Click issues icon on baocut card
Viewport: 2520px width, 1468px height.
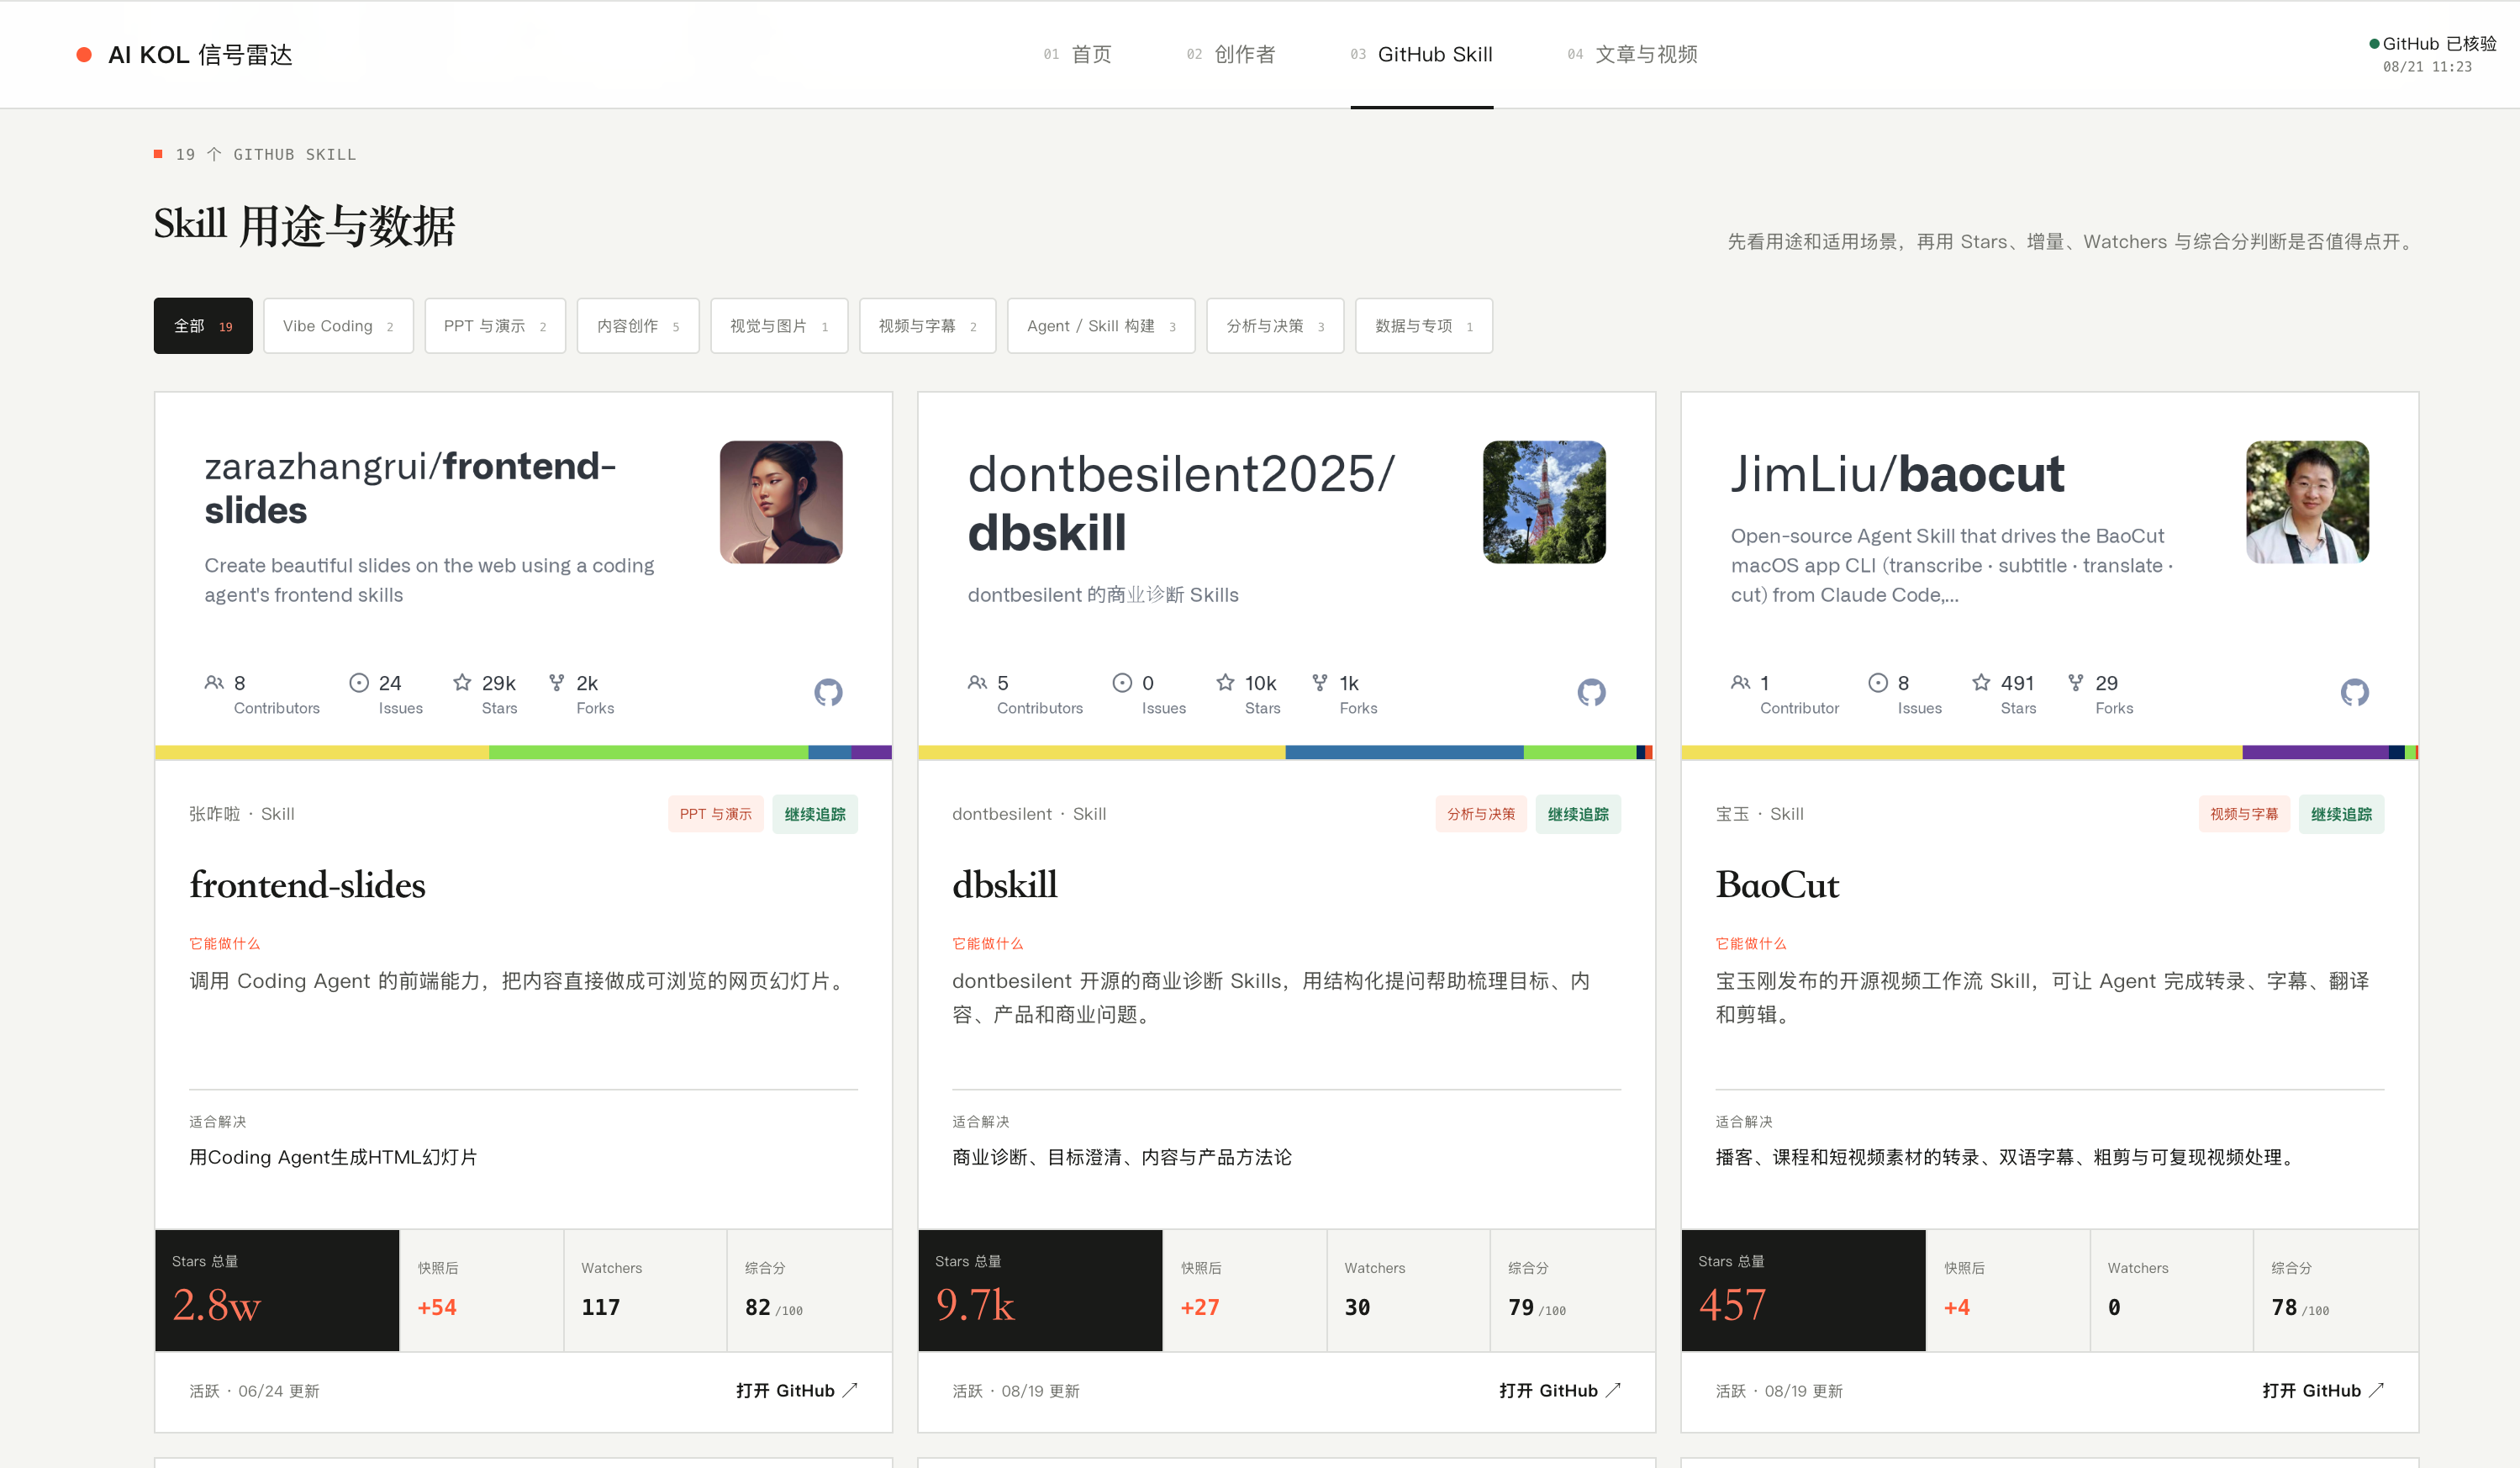pos(1878,682)
